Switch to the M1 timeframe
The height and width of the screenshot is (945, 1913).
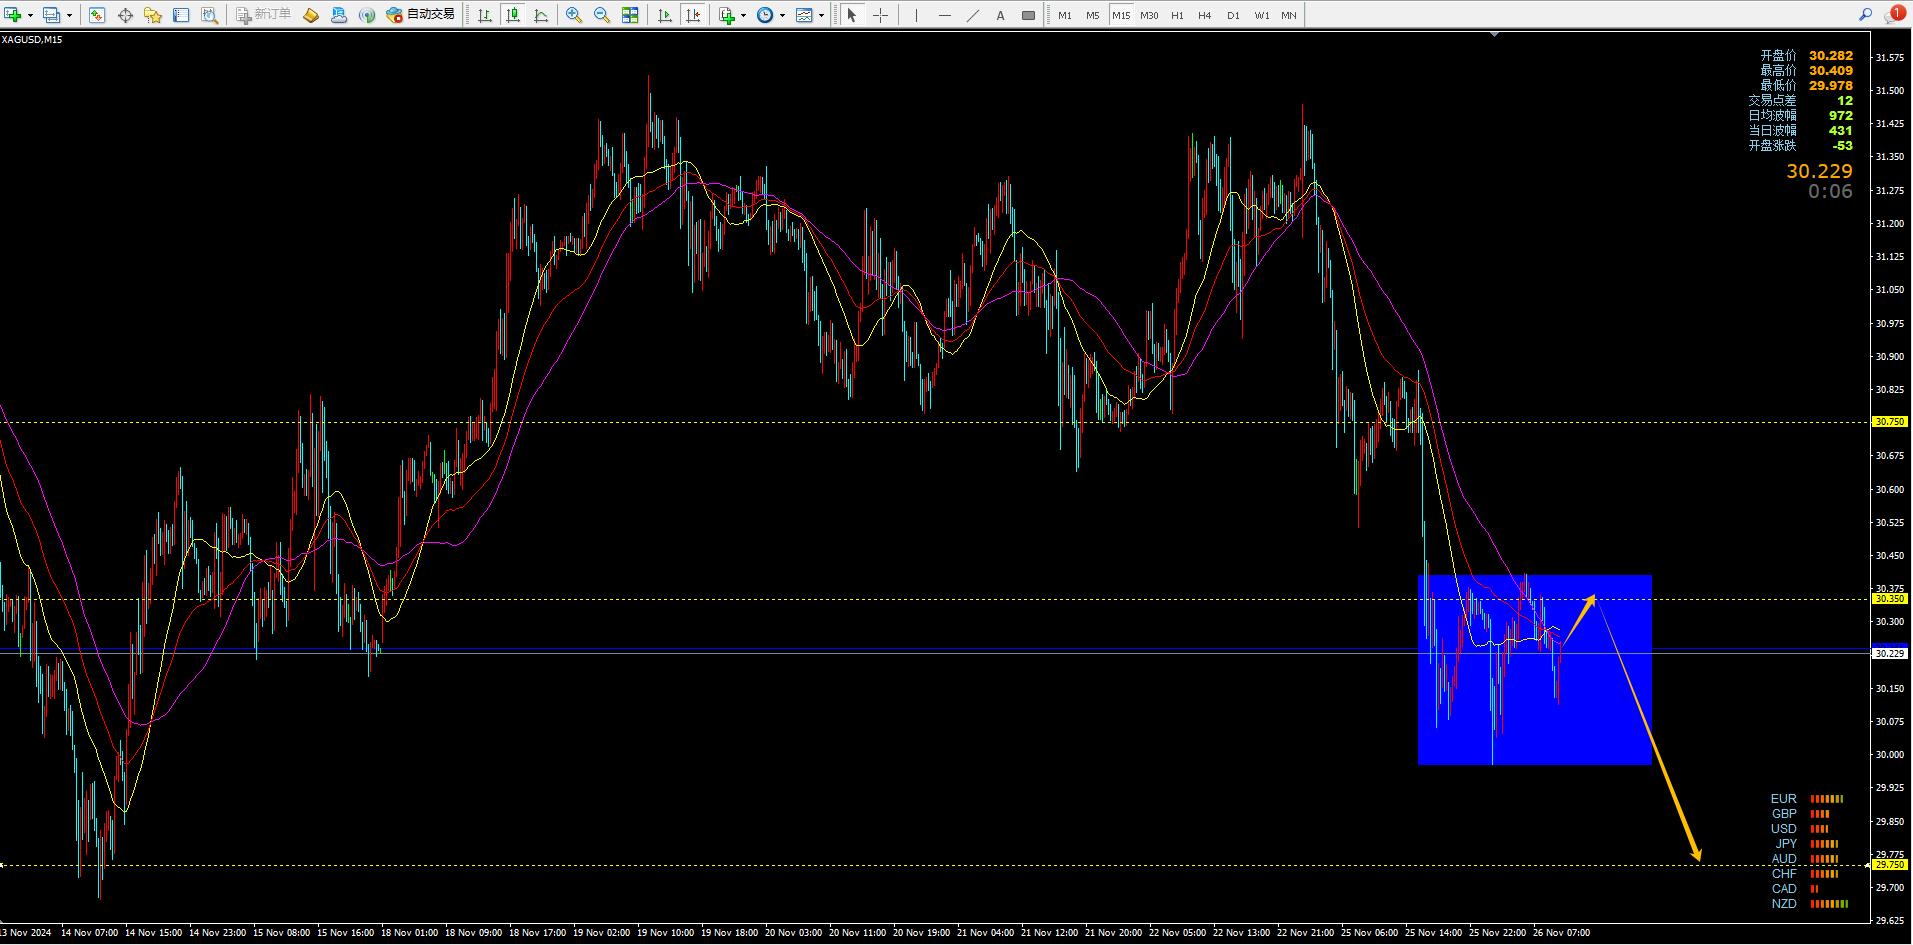(x=1065, y=15)
